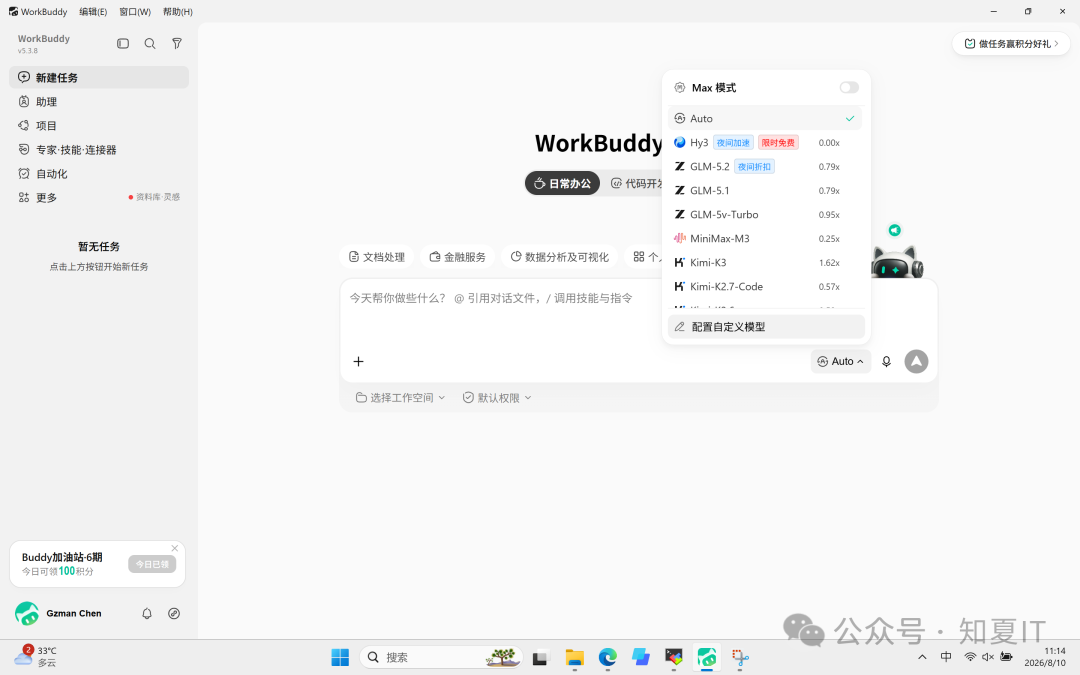Click the volume muted tray icon
This screenshot has height=675, width=1080.
988,657
